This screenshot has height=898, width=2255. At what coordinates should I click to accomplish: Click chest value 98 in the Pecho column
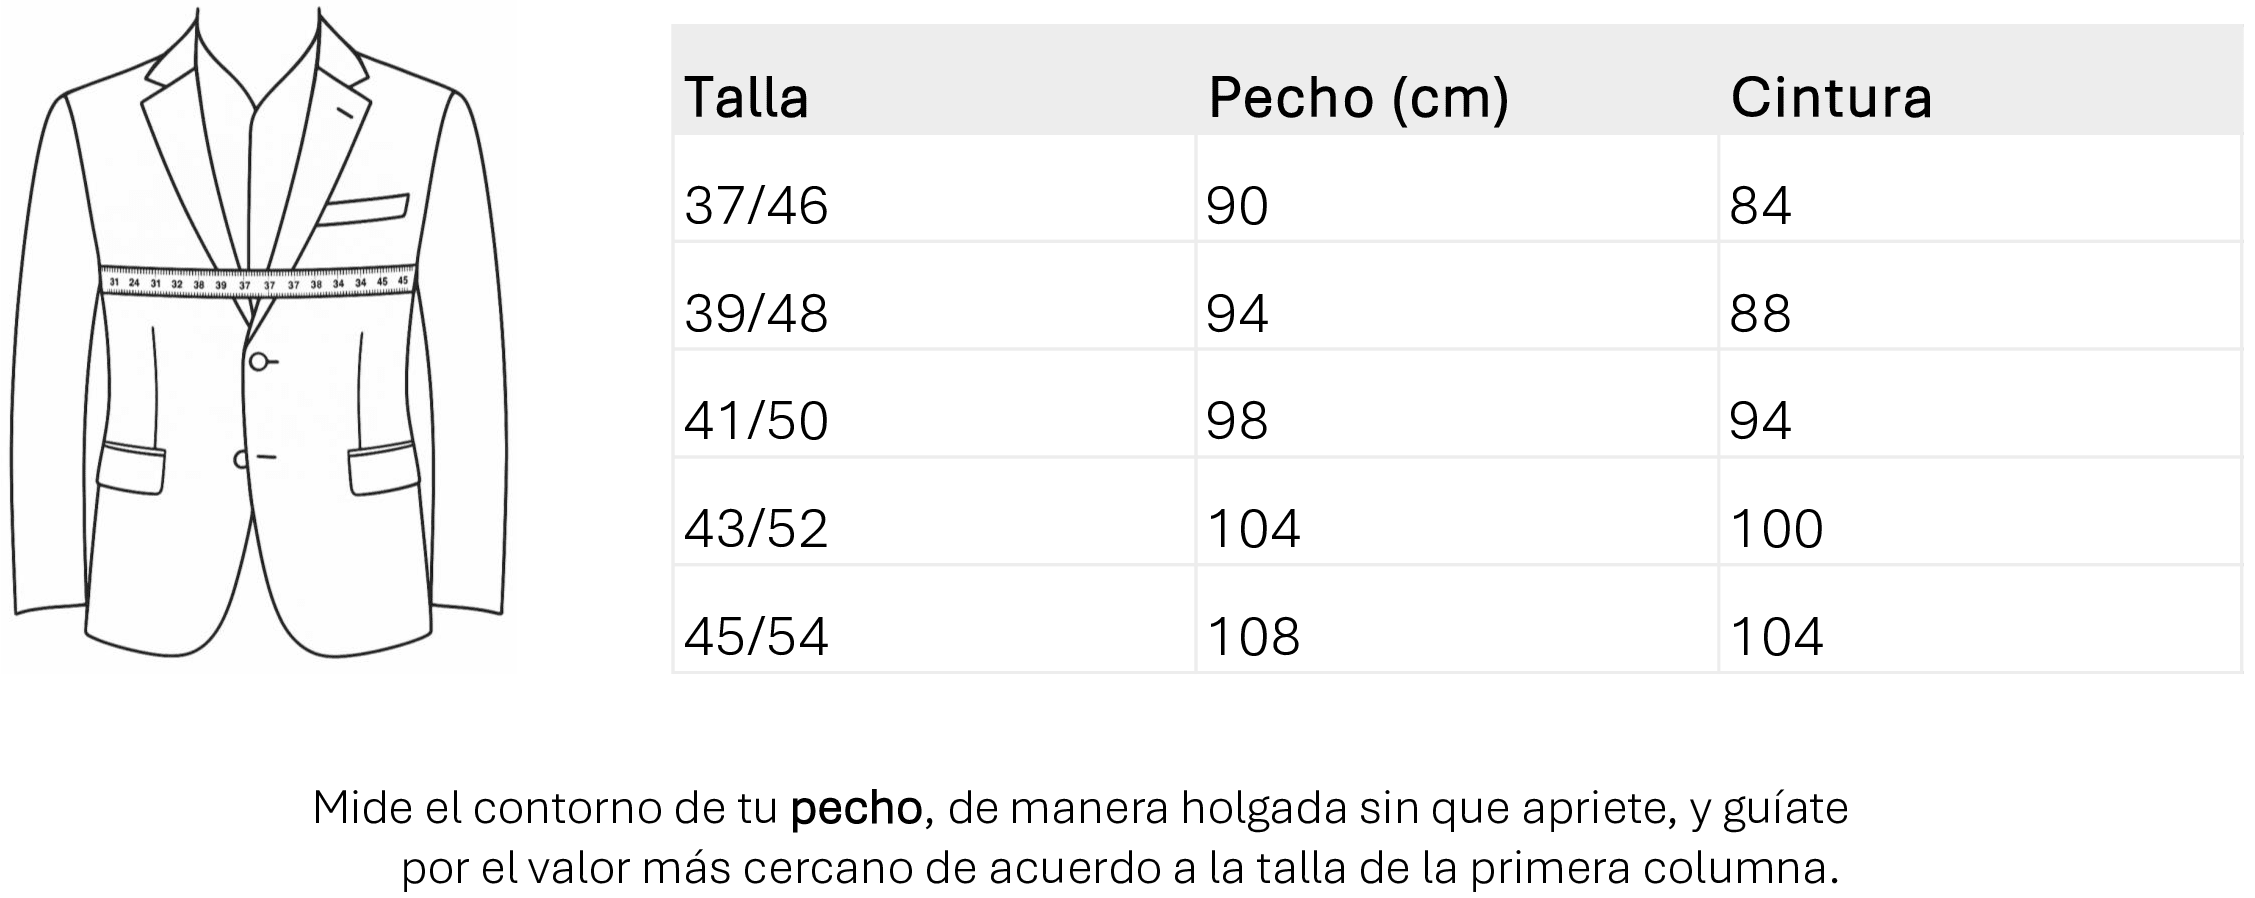pos(1237,421)
